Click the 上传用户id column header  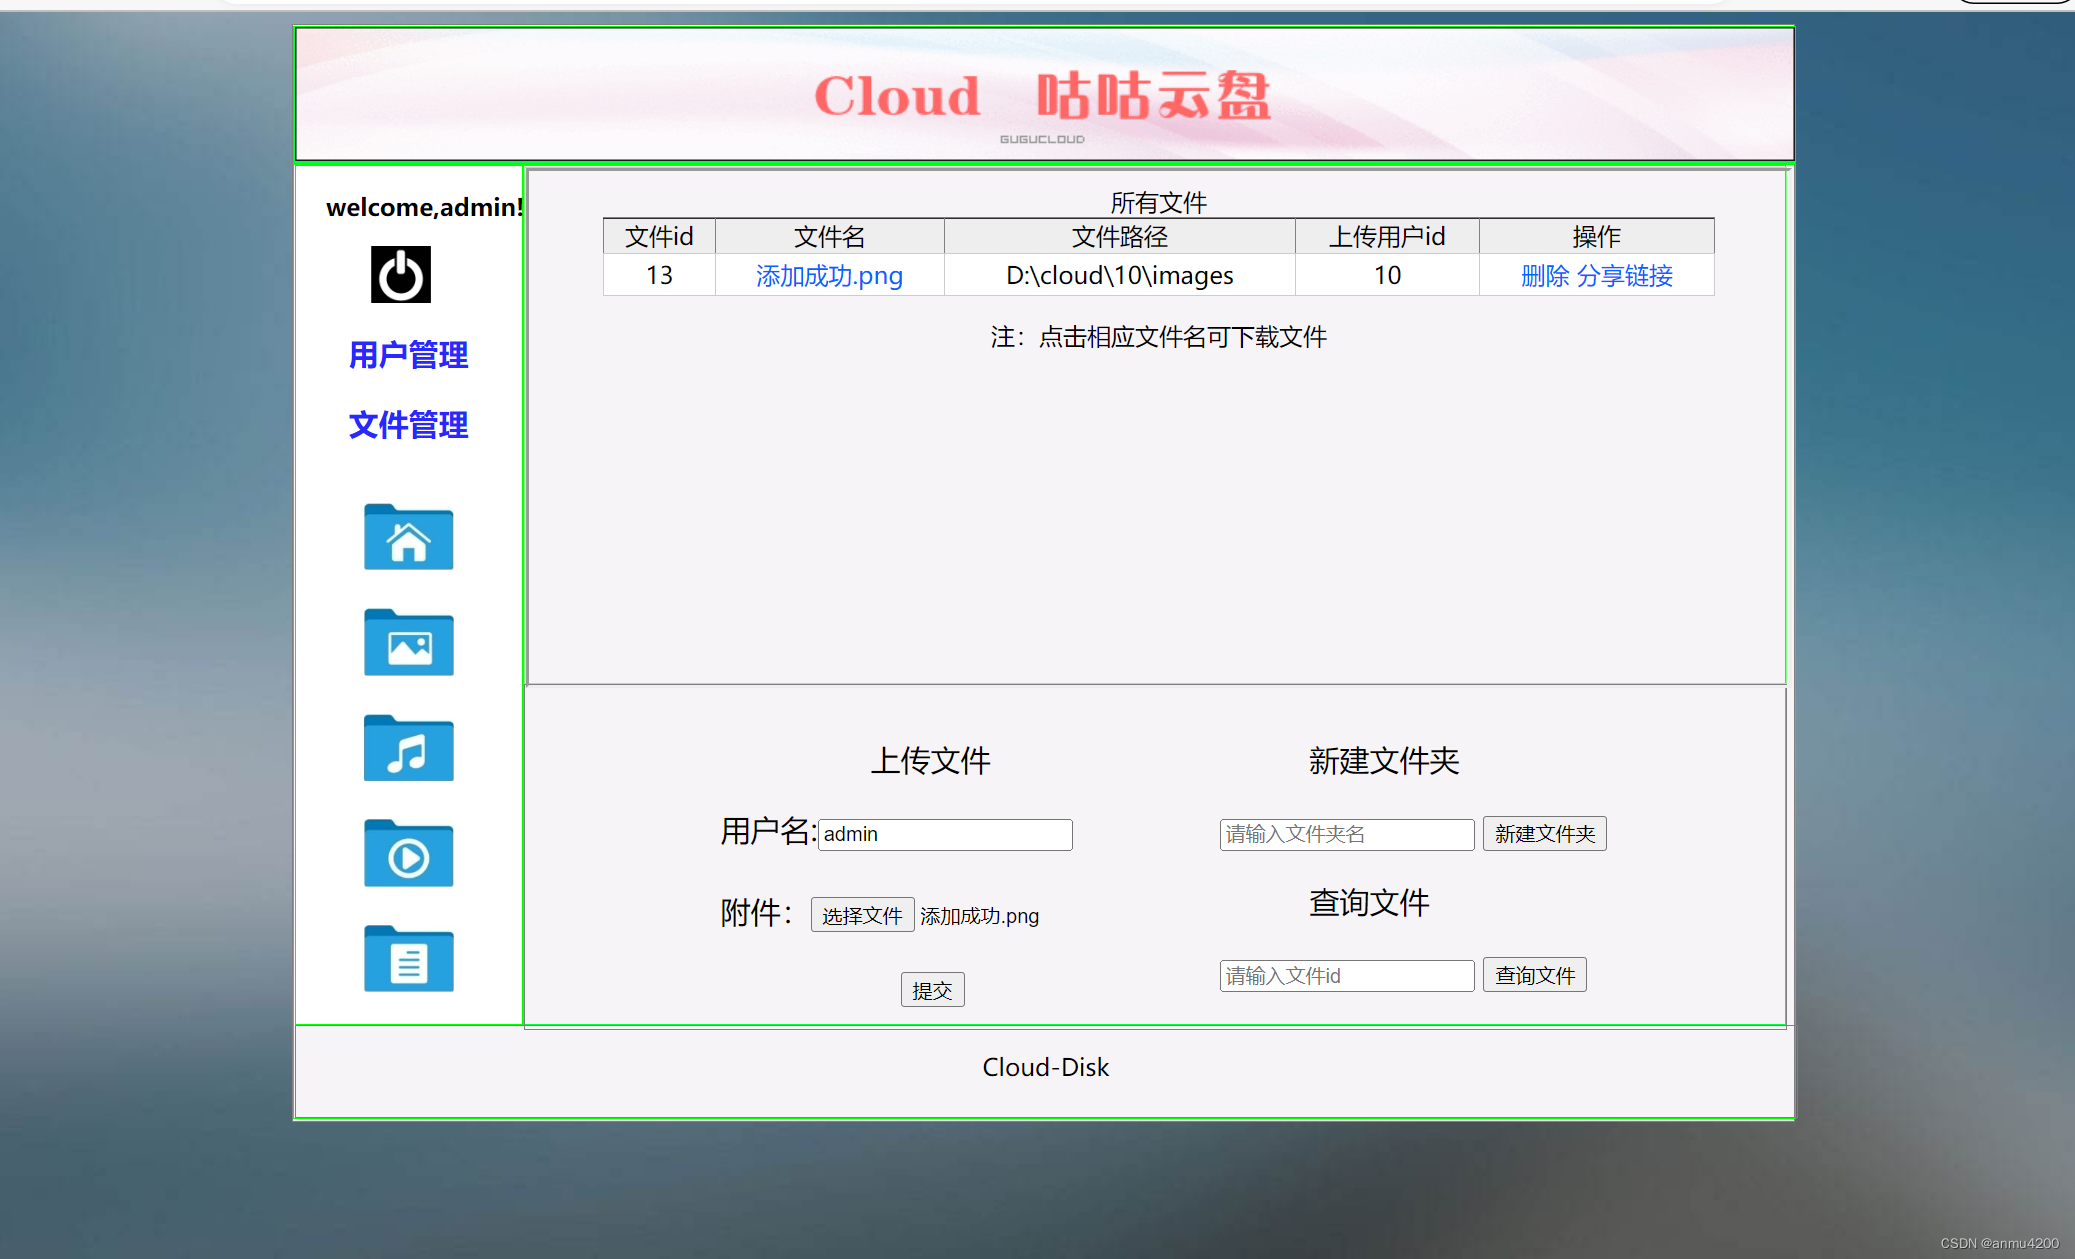coord(1387,236)
